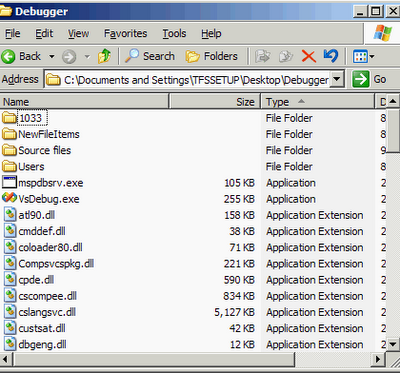Click vertical scrollbar down arrow
This screenshot has width=400, height=373.
[393, 345]
